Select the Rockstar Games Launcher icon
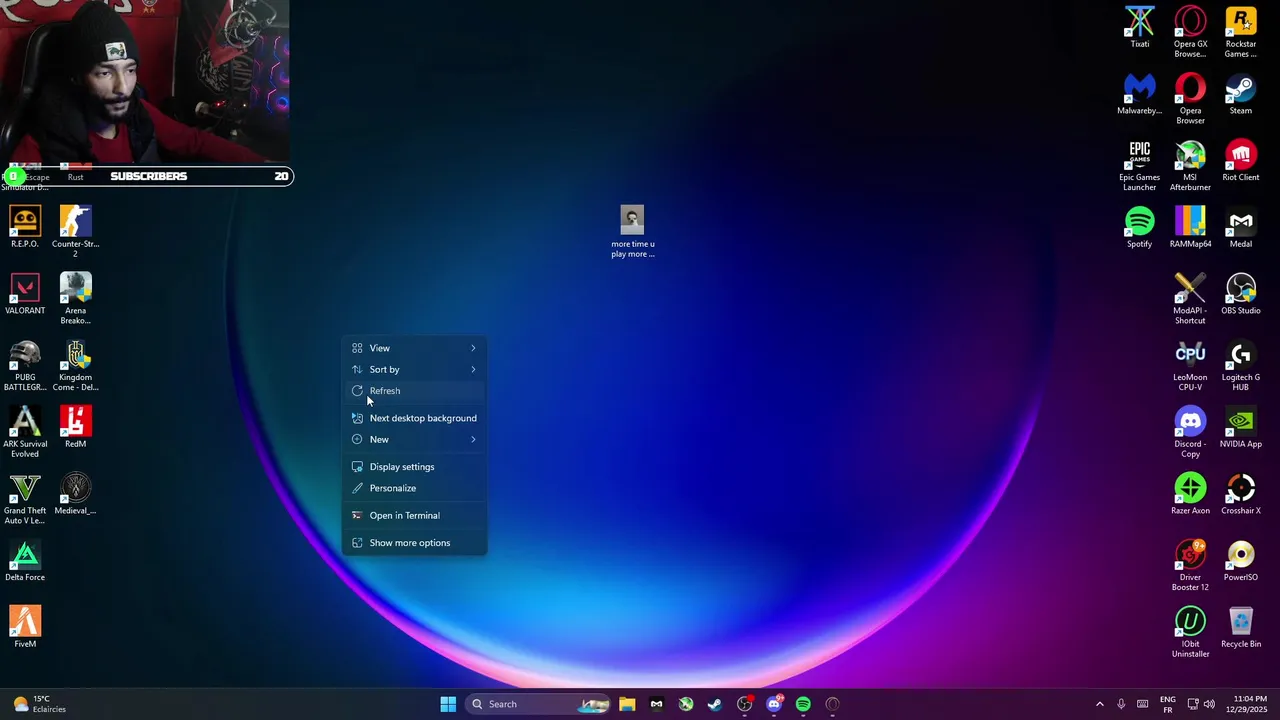Viewport: 1280px width, 720px height. click(1241, 32)
